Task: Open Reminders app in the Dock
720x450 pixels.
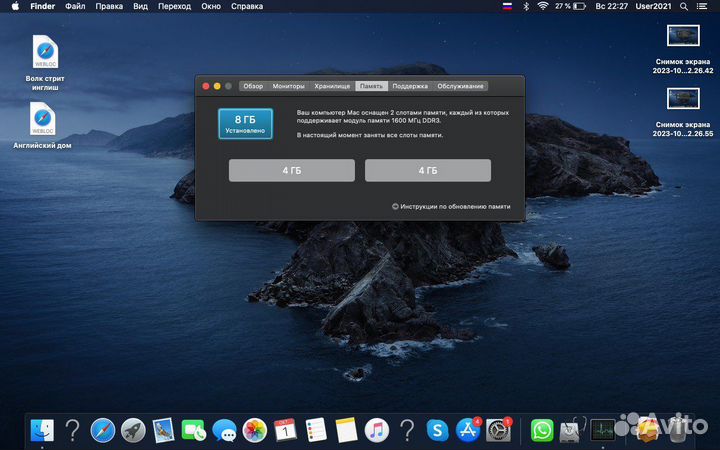Action: (x=315, y=431)
